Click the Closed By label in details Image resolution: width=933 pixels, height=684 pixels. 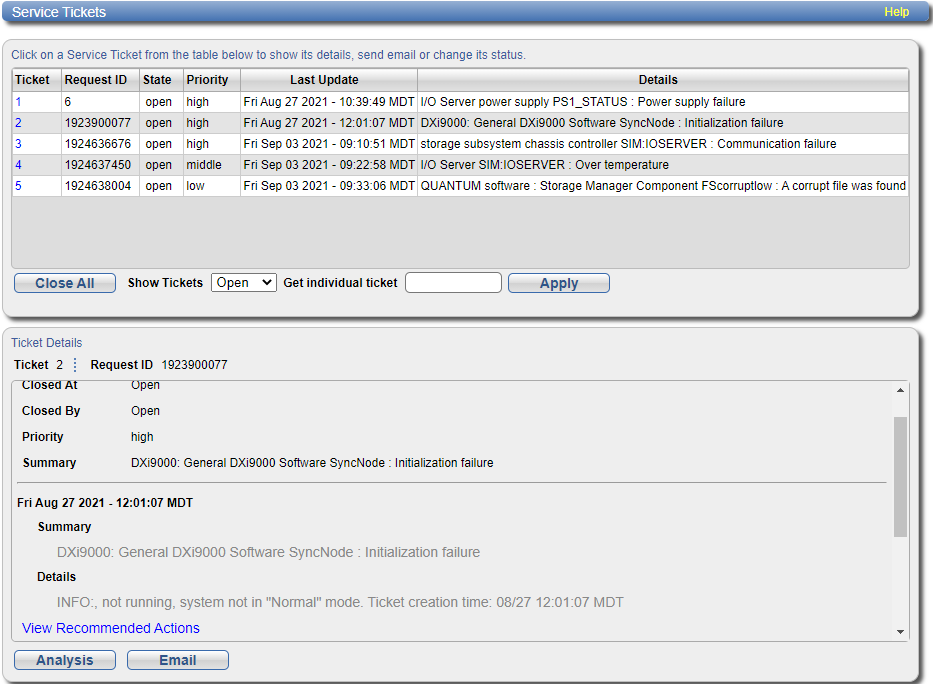pos(51,410)
